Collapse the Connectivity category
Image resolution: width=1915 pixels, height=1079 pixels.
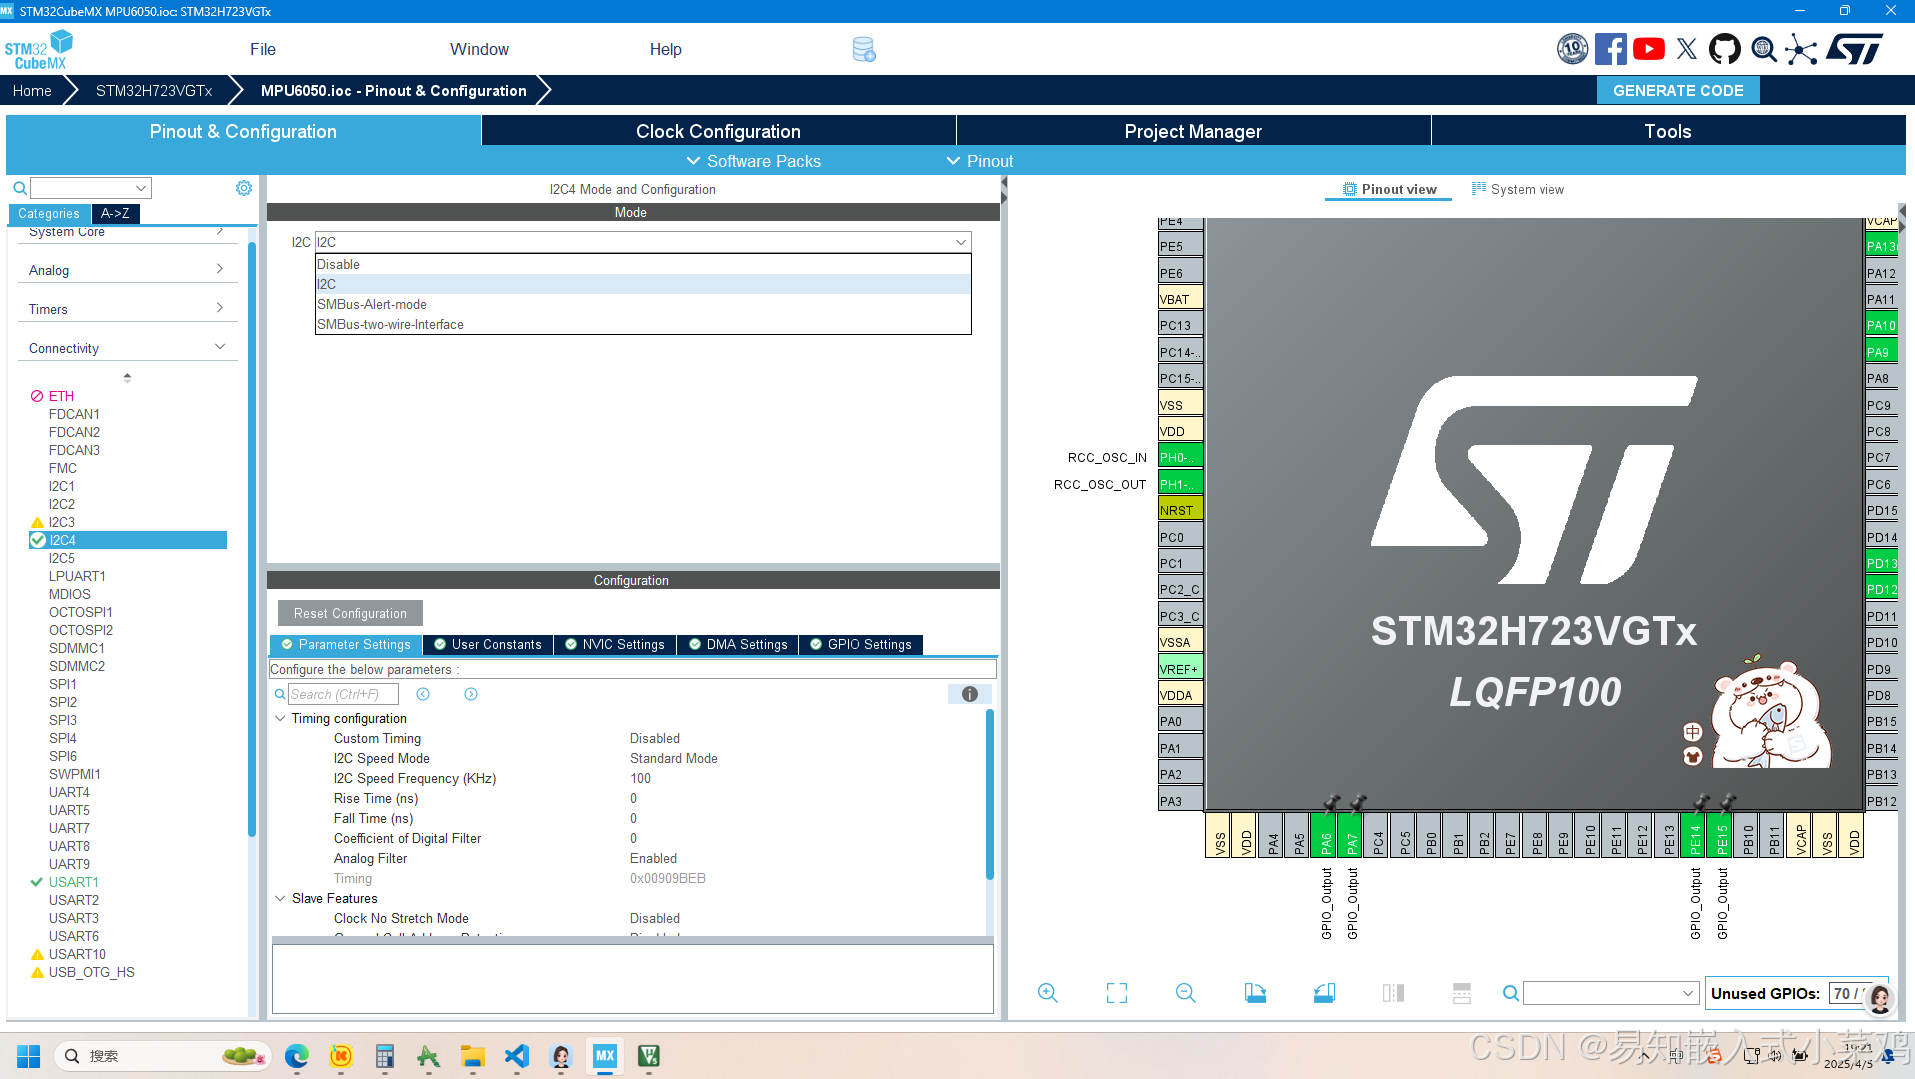127,348
